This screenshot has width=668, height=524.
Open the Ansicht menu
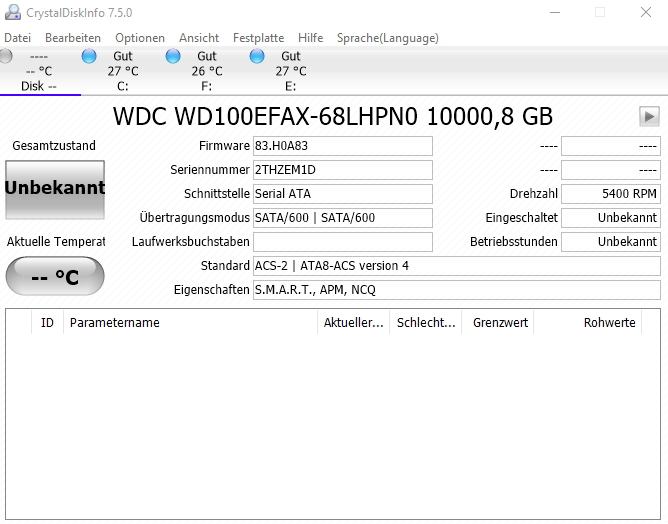pos(199,38)
